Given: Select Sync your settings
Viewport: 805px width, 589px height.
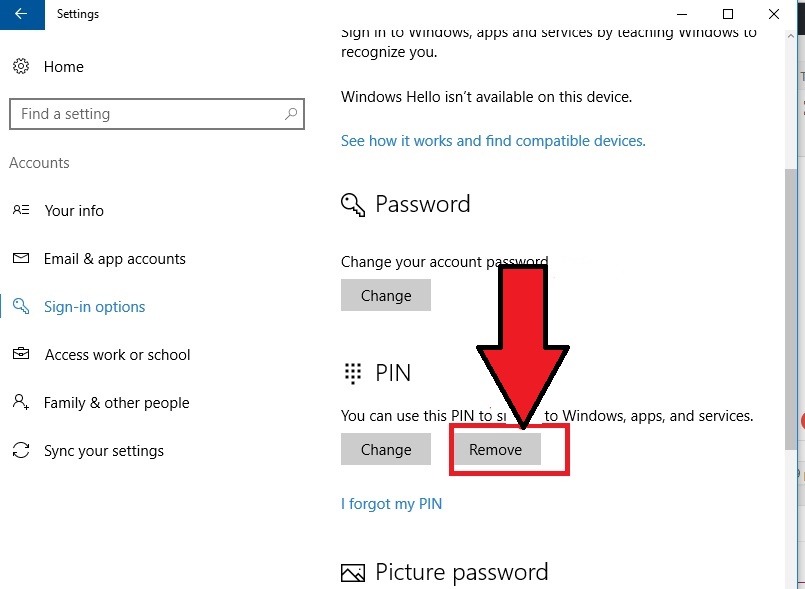Looking at the screenshot, I should coord(104,451).
